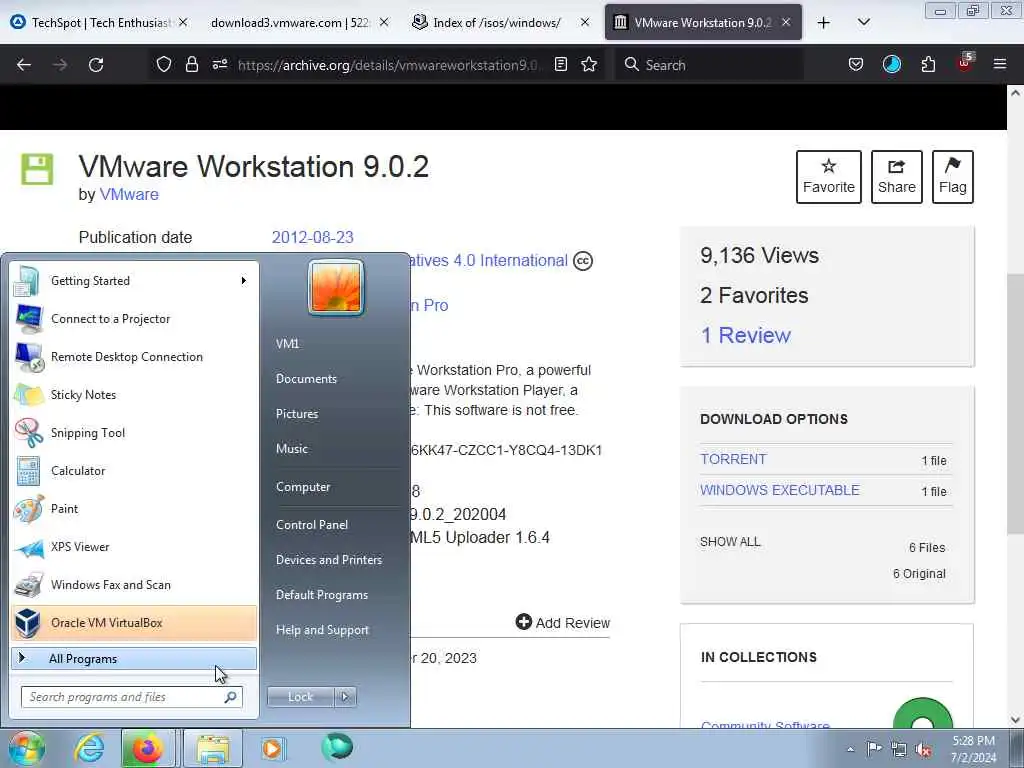
Task: Open the 1 Review link
Action: pyautogui.click(x=745, y=335)
